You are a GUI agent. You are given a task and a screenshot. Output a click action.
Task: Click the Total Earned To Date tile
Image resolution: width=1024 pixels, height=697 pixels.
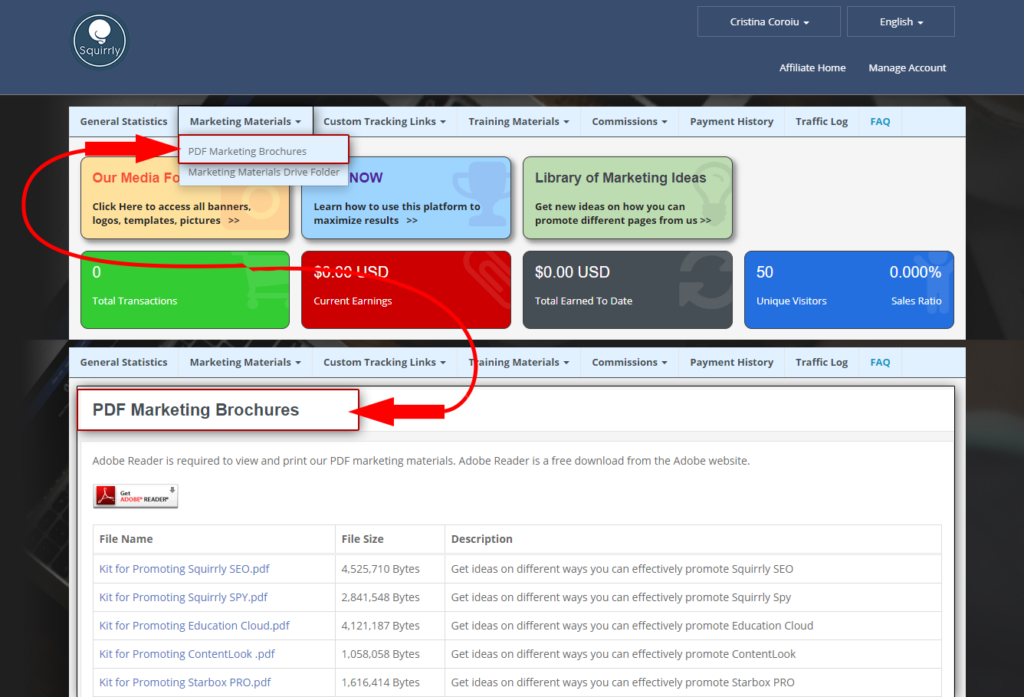pyautogui.click(x=628, y=289)
